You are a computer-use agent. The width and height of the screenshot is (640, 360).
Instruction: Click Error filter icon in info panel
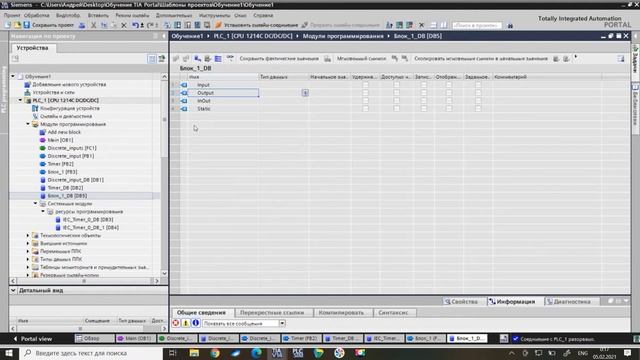coord(176,323)
